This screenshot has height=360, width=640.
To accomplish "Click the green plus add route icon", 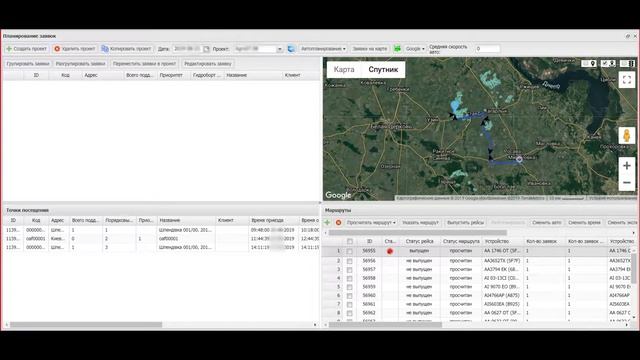I will tap(327, 222).
